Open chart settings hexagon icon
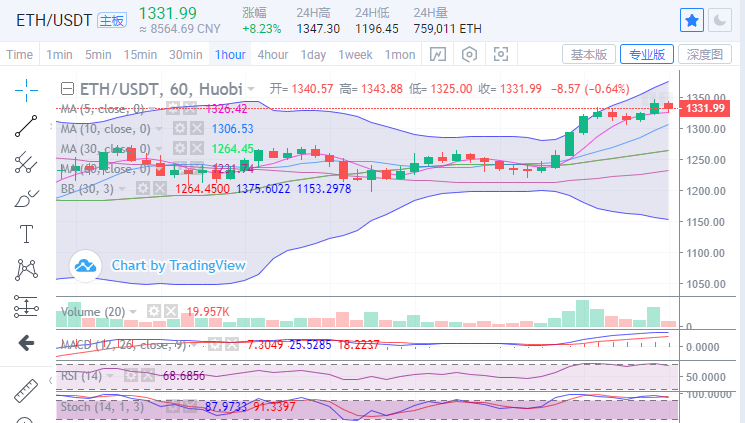Screen dimensions: 745x423 469,54
